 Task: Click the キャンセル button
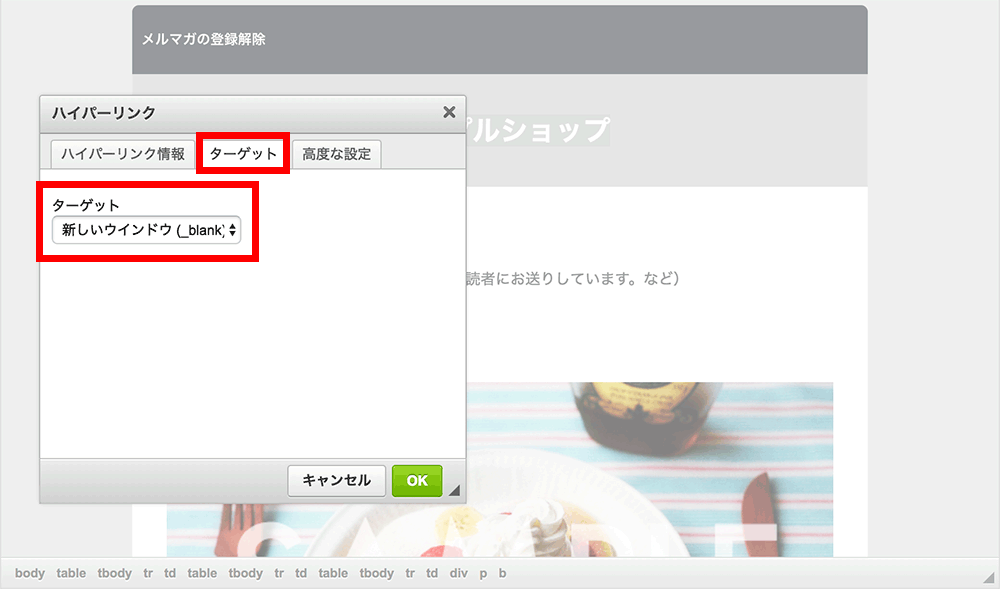pos(336,481)
